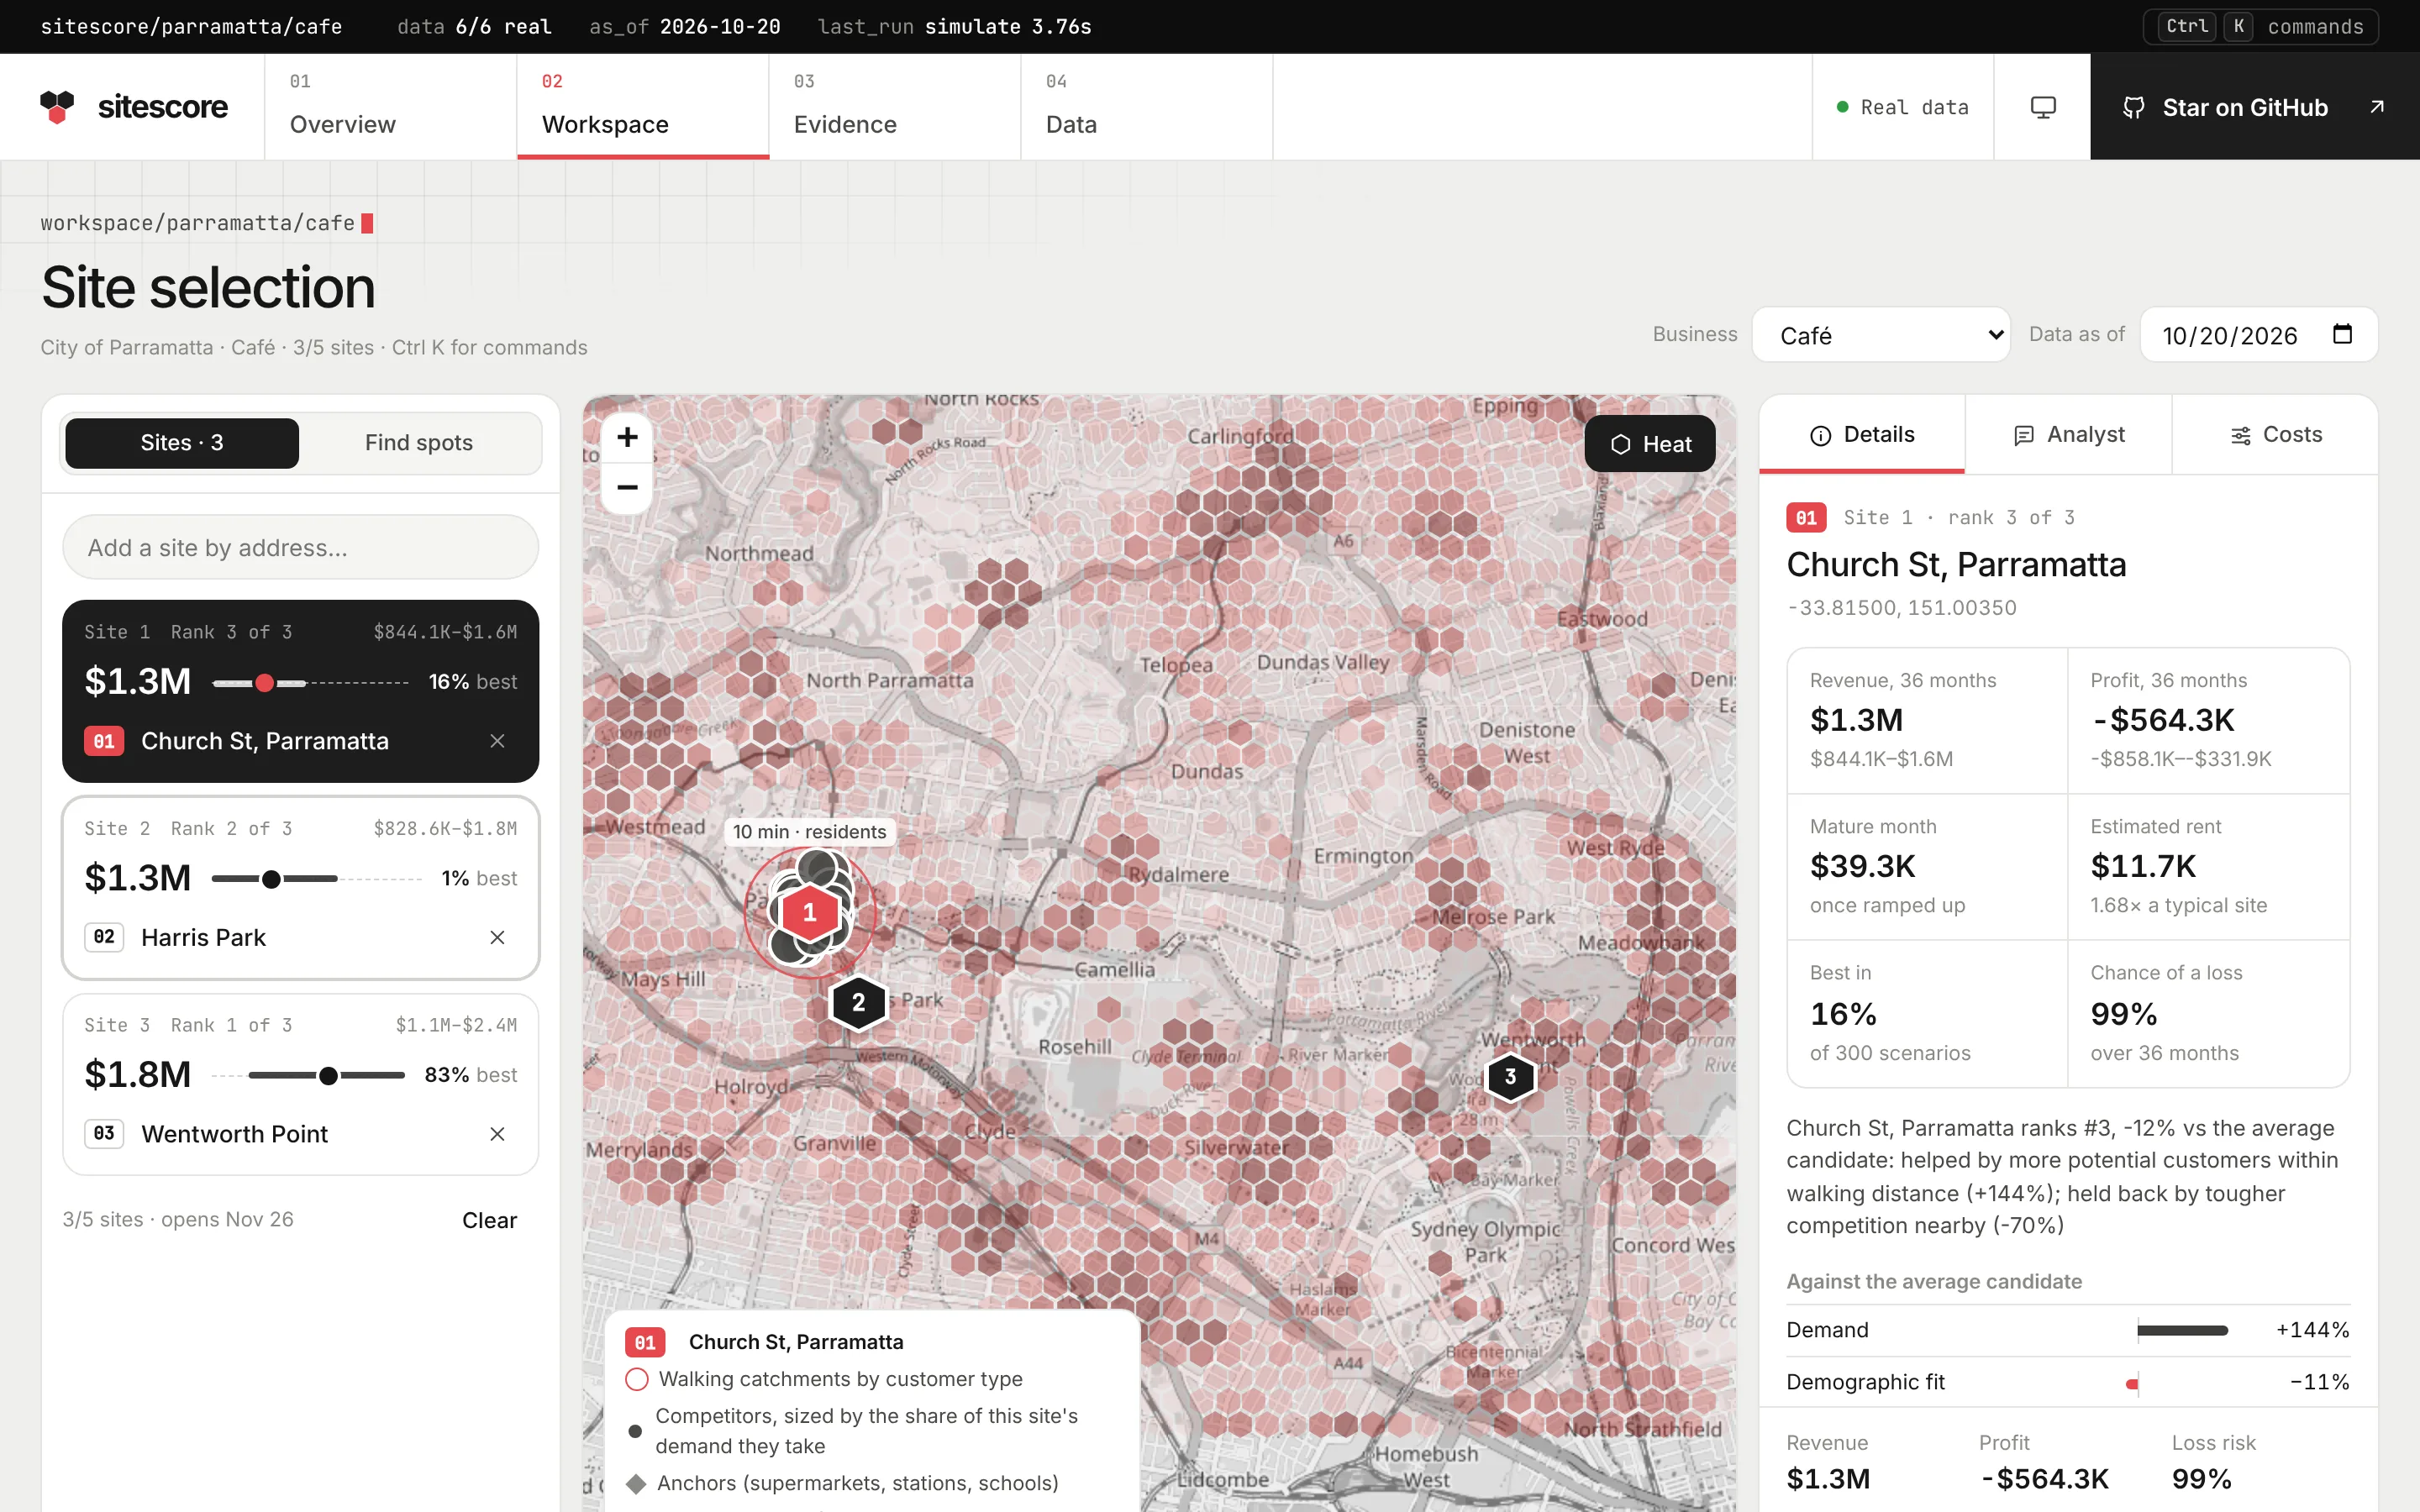The height and width of the screenshot is (1512, 2420).
Task: Remove Wentworth Point site with X
Action: 497,1134
